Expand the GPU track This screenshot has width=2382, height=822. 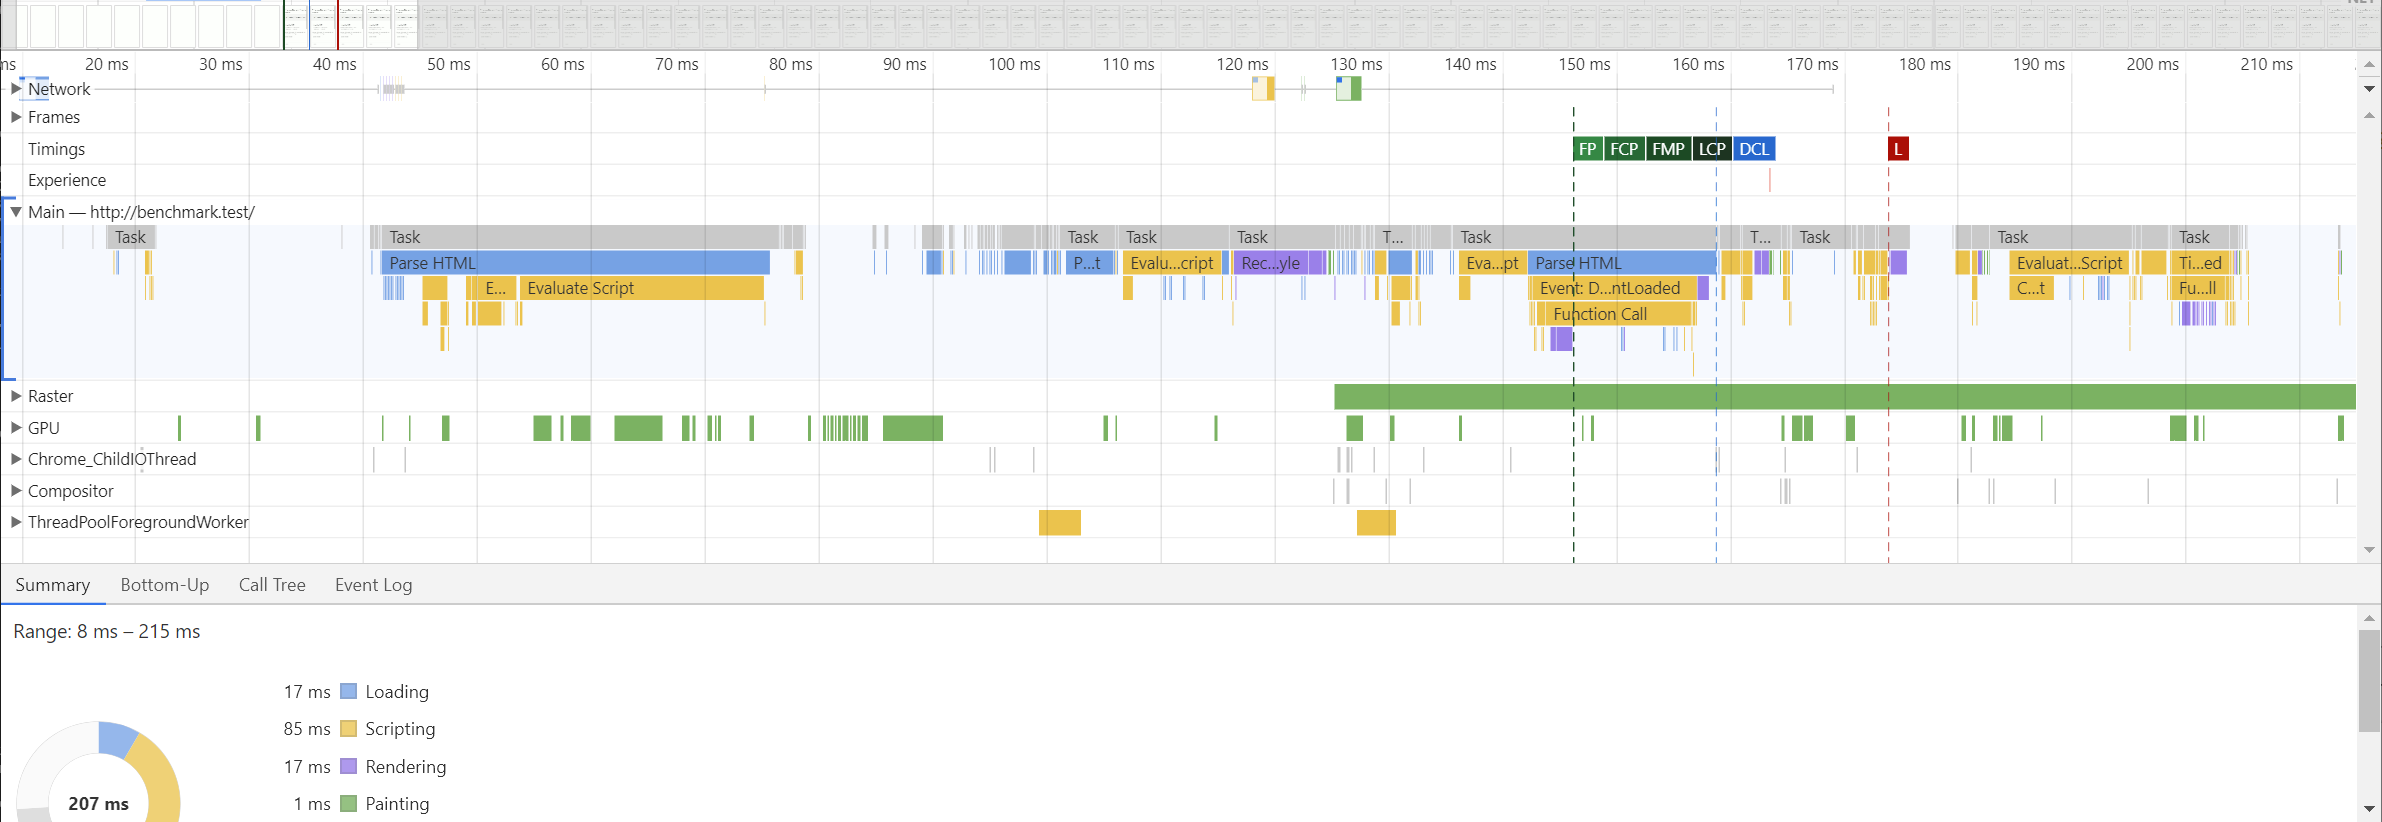click(x=16, y=428)
